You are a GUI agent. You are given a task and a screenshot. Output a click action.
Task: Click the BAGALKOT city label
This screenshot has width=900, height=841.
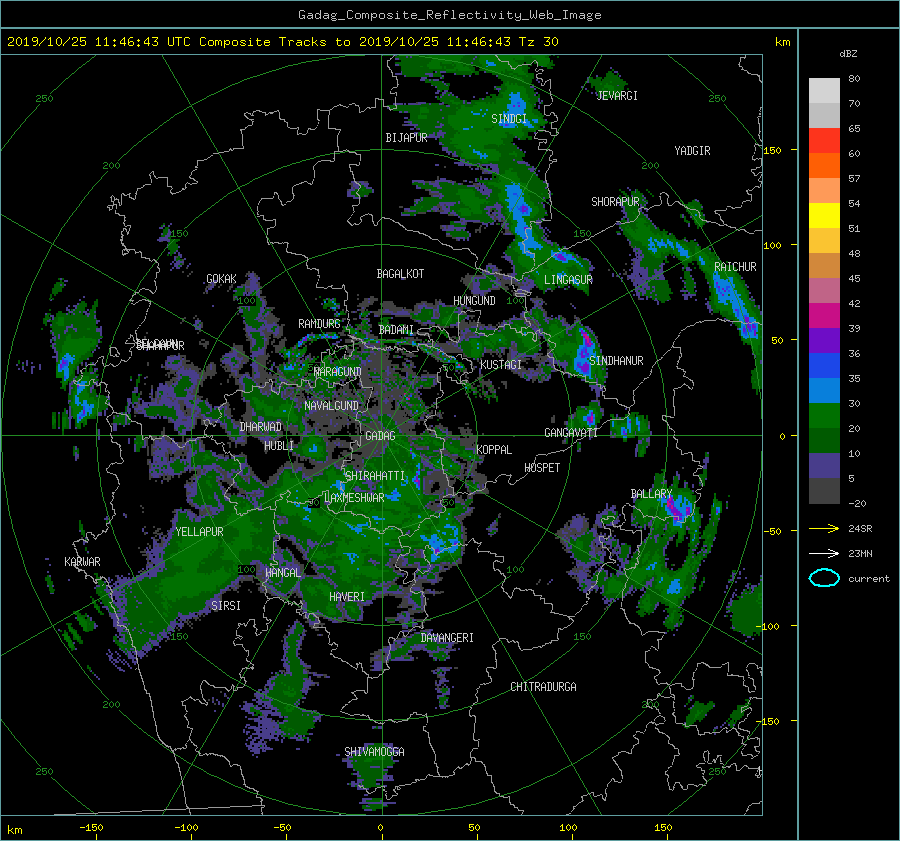pos(400,274)
